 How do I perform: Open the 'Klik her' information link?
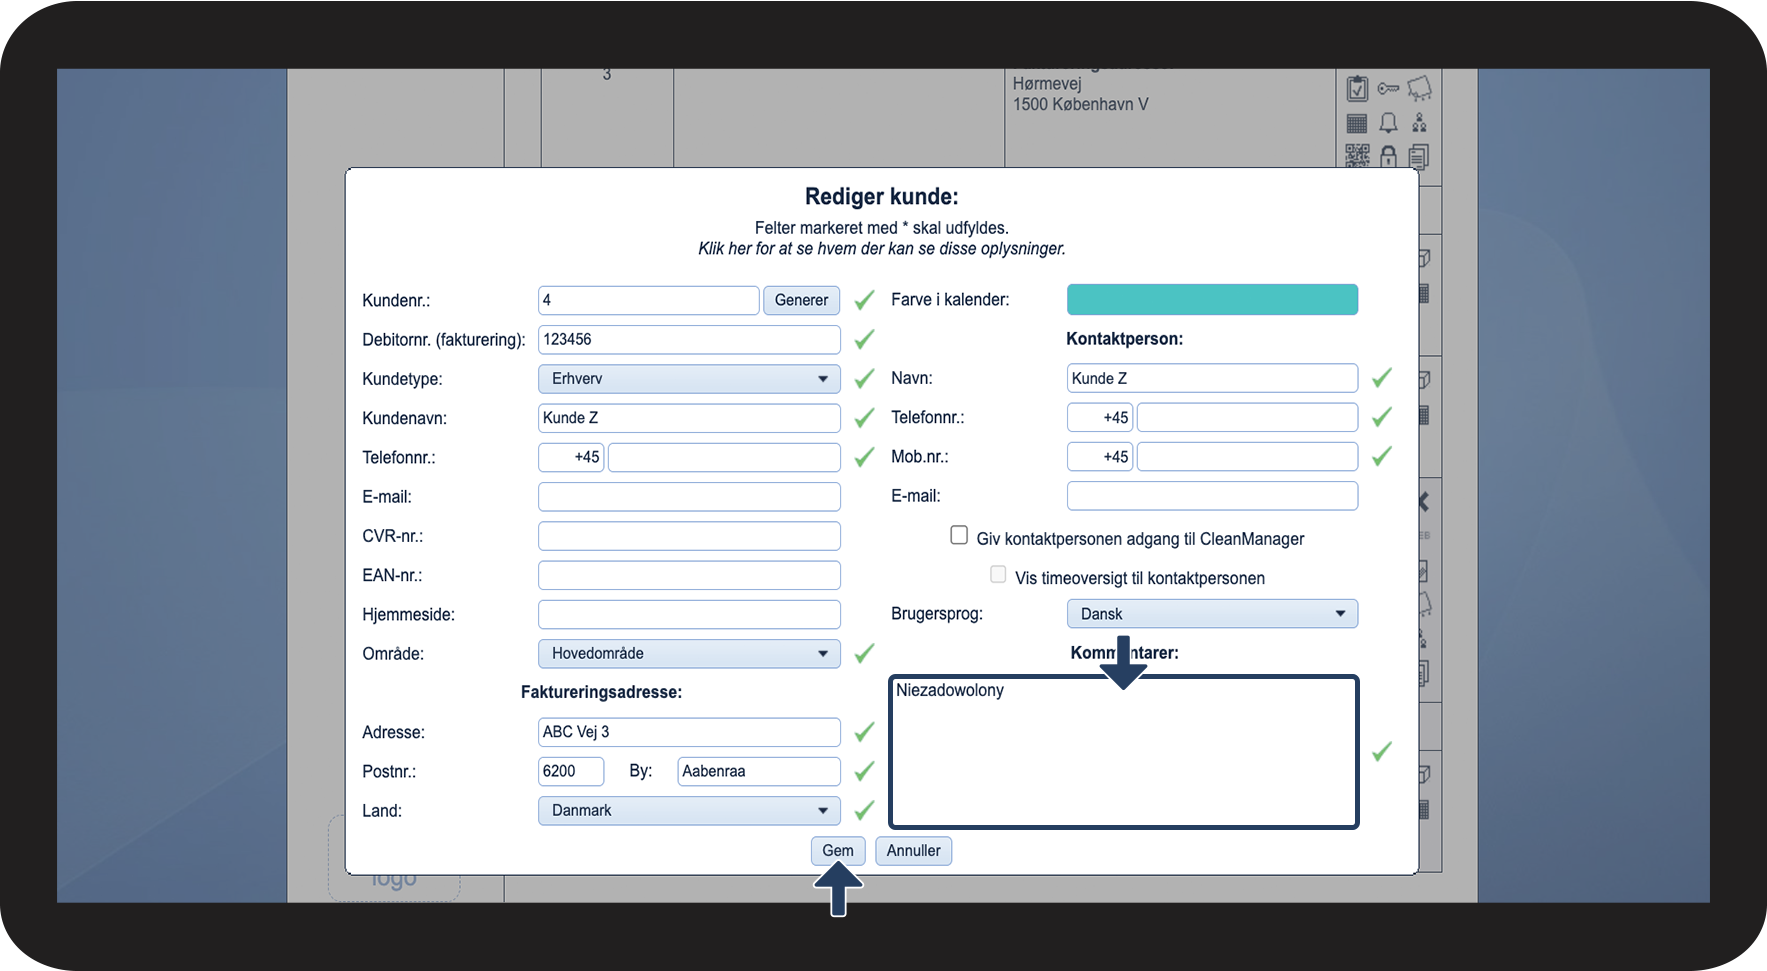click(881, 249)
